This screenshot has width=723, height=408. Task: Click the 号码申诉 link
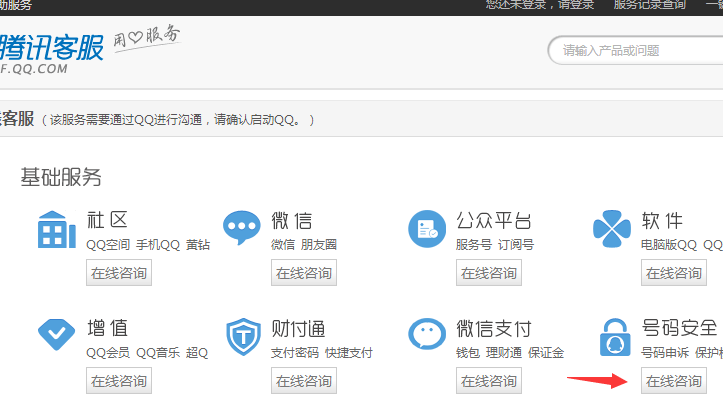click(x=665, y=353)
